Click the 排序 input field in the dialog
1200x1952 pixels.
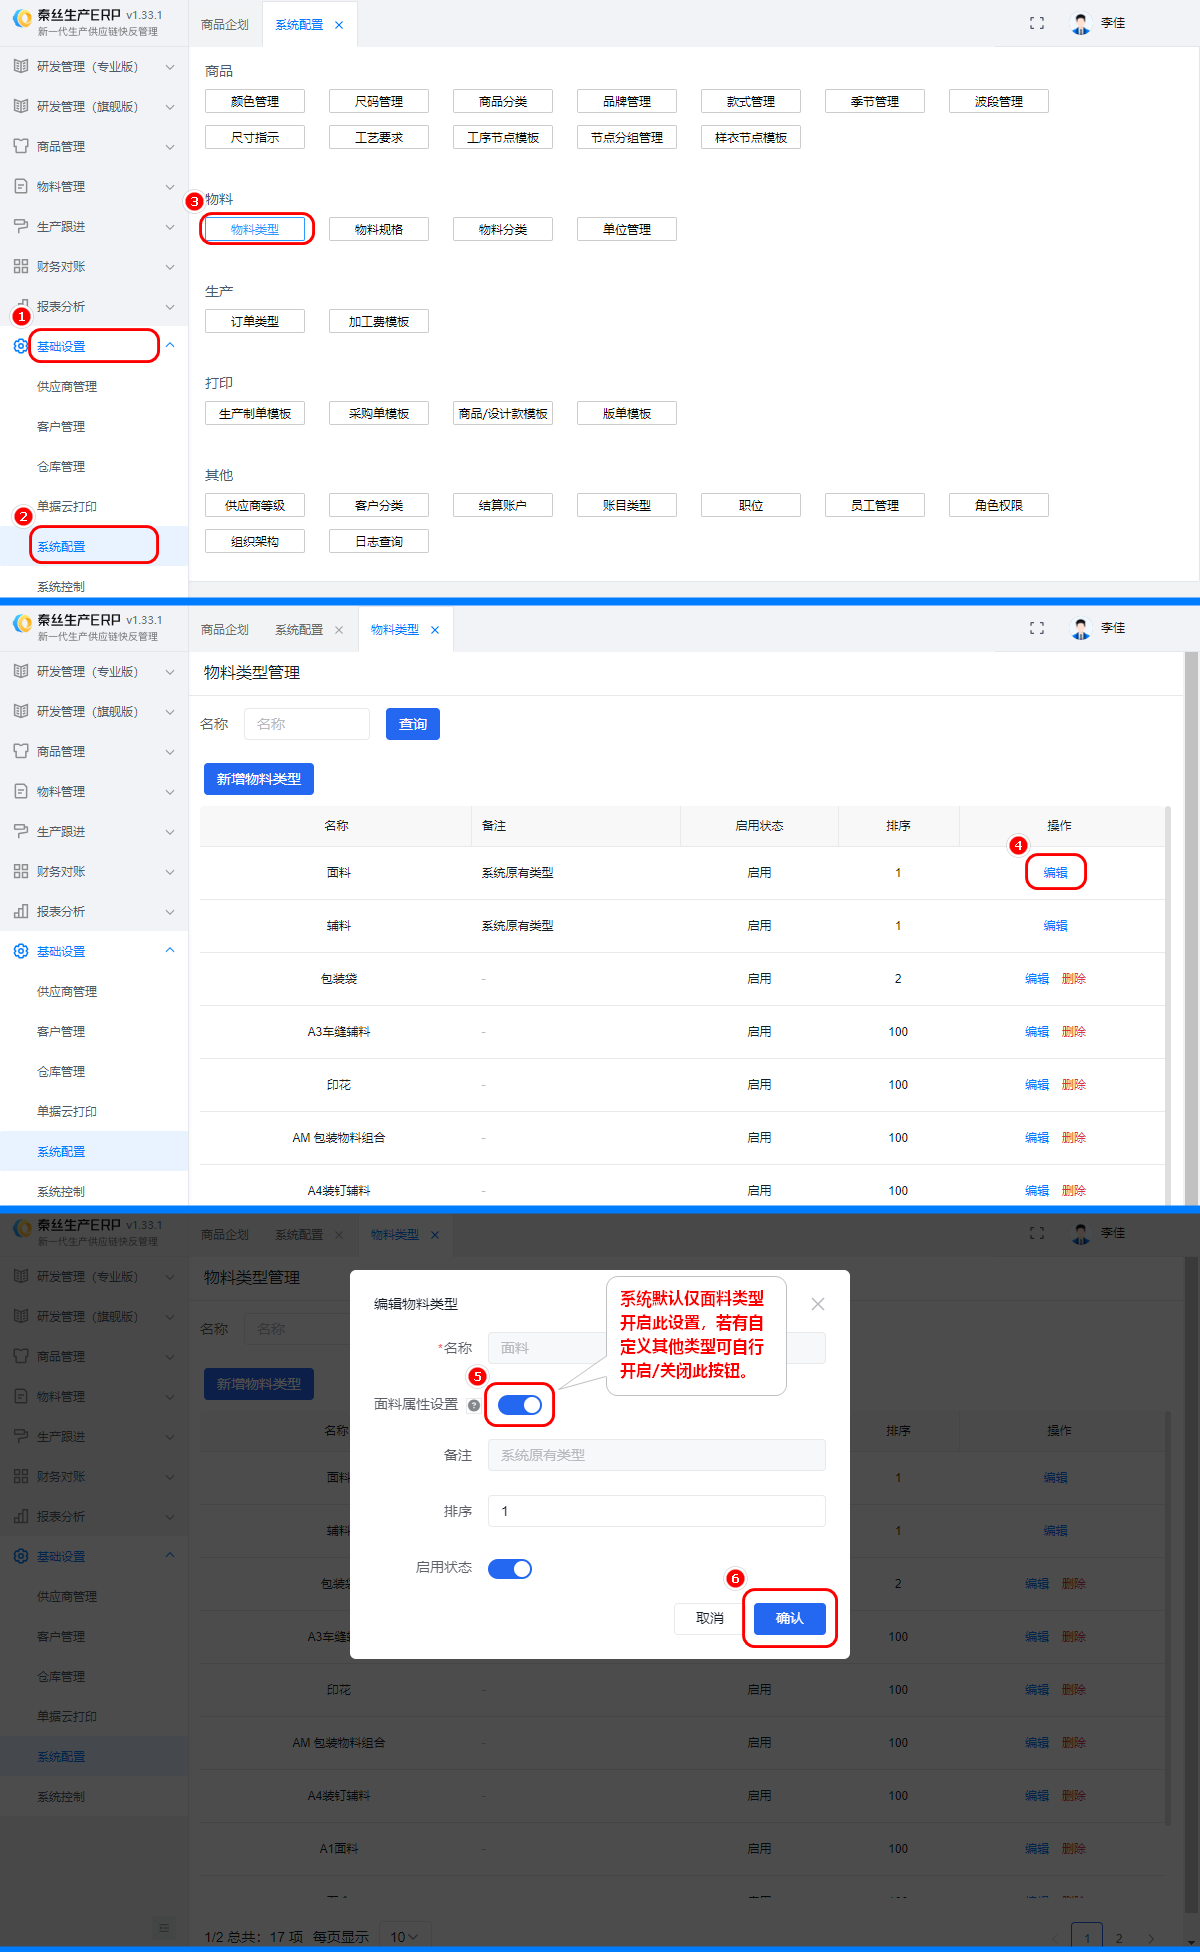pos(656,1511)
